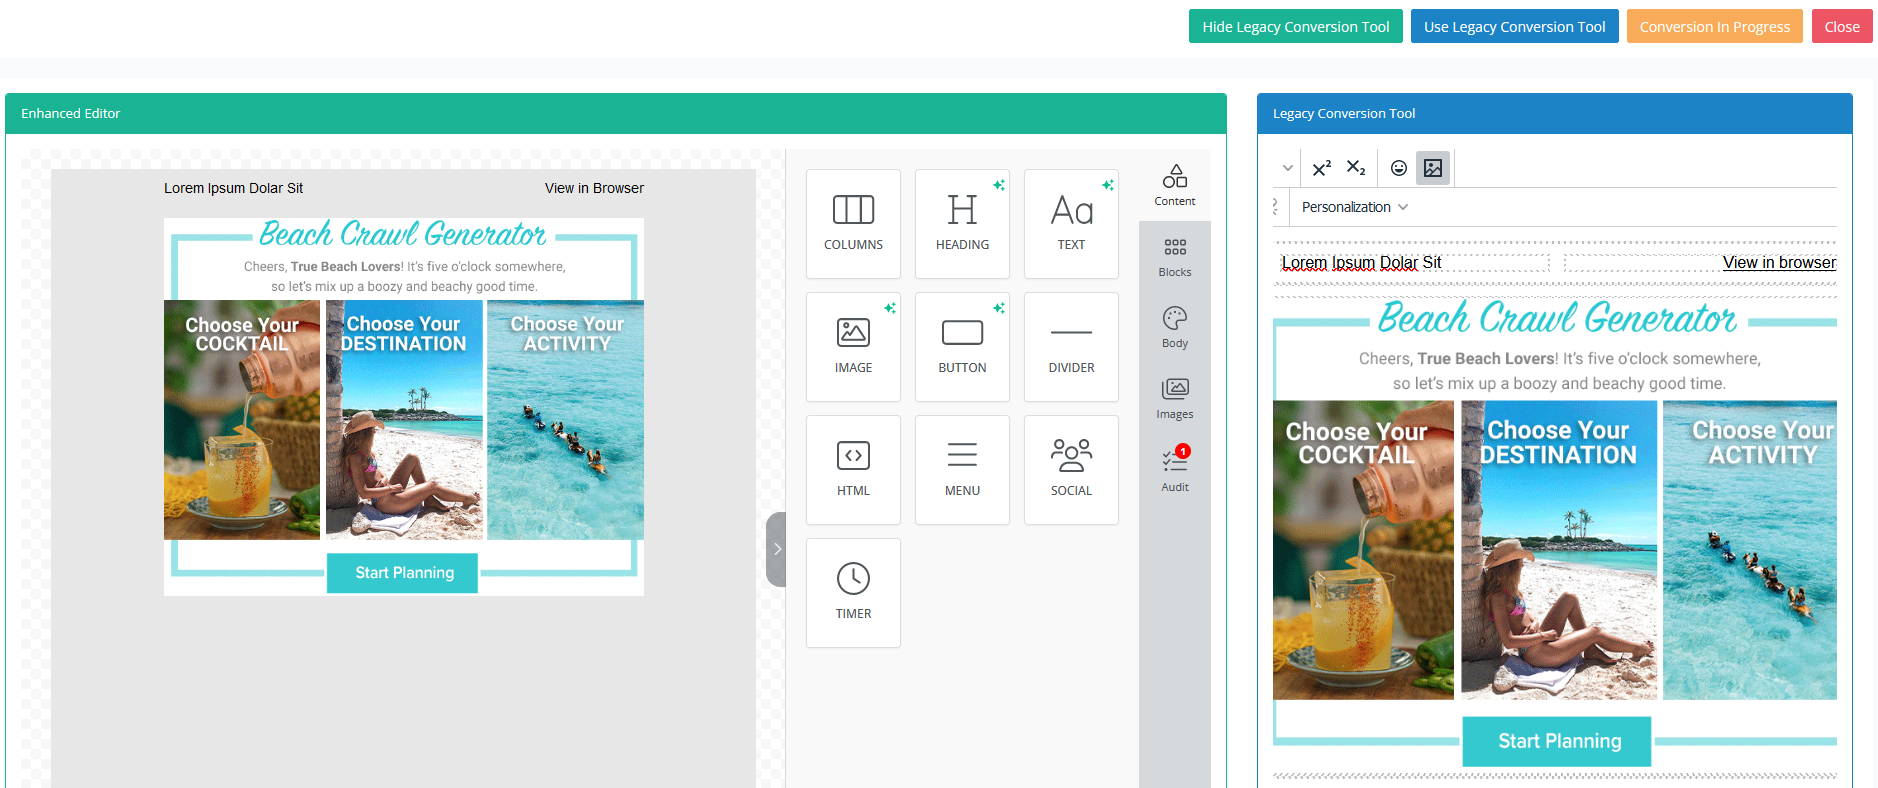Select Lorem Ipsum Dolar Sit text in Legacy tool
Viewport: 1878px width, 788px height.
click(x=1361, y=262)
